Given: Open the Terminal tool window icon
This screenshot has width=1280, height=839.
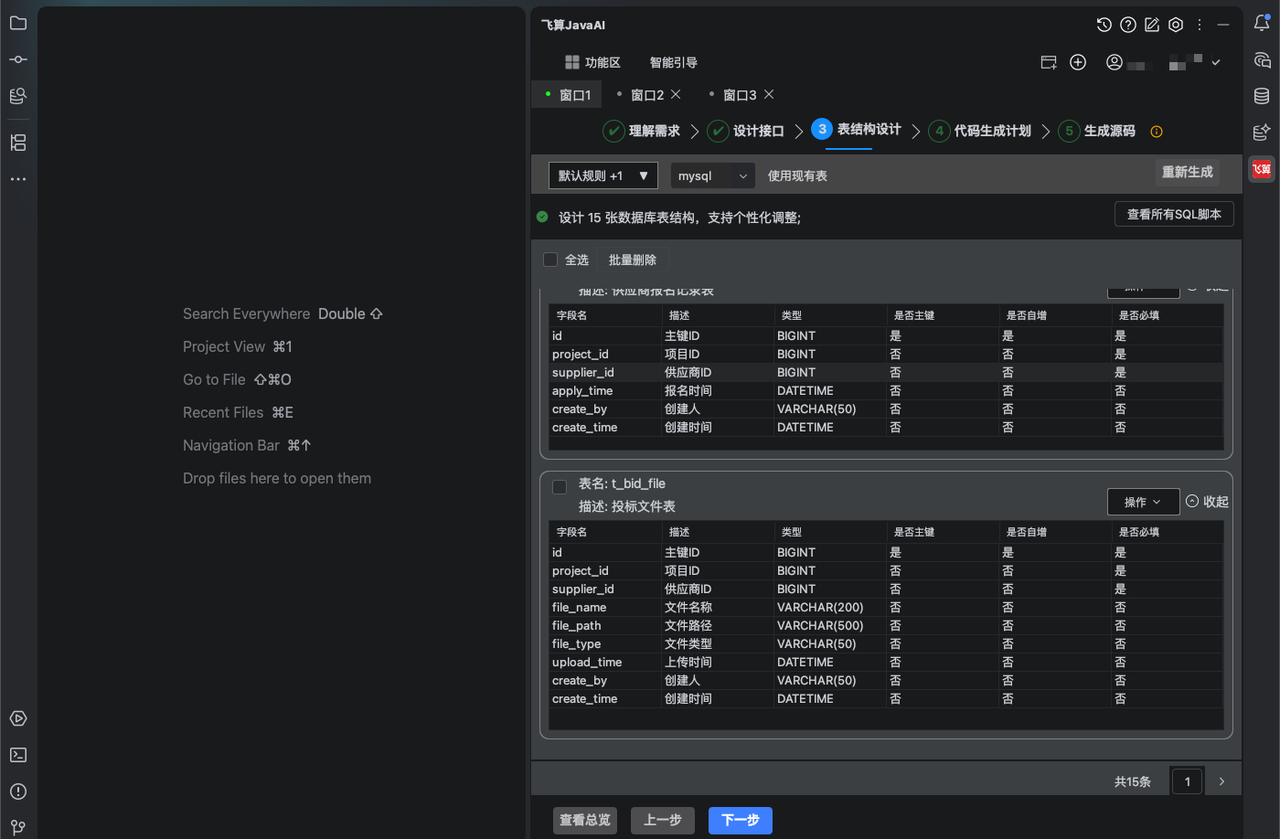Looking at the screenshot, I should (x=18, y=755).
